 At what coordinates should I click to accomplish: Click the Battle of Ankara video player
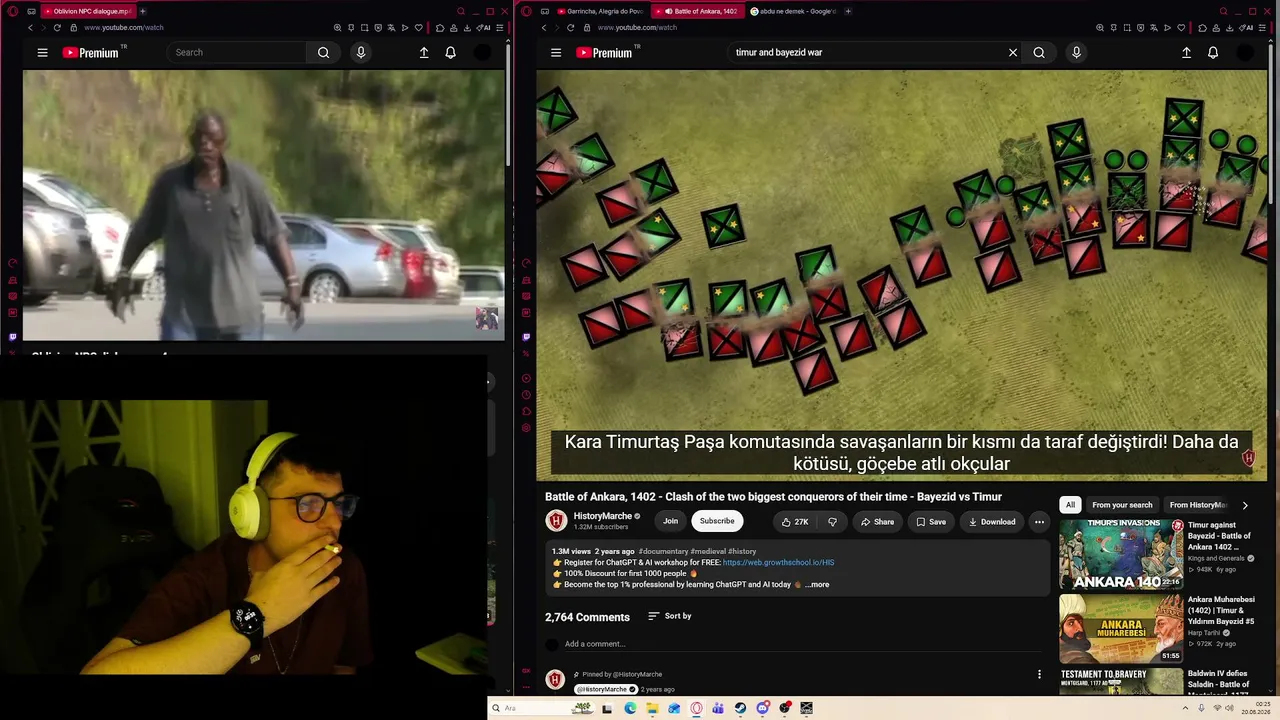[x=902, y=275]
